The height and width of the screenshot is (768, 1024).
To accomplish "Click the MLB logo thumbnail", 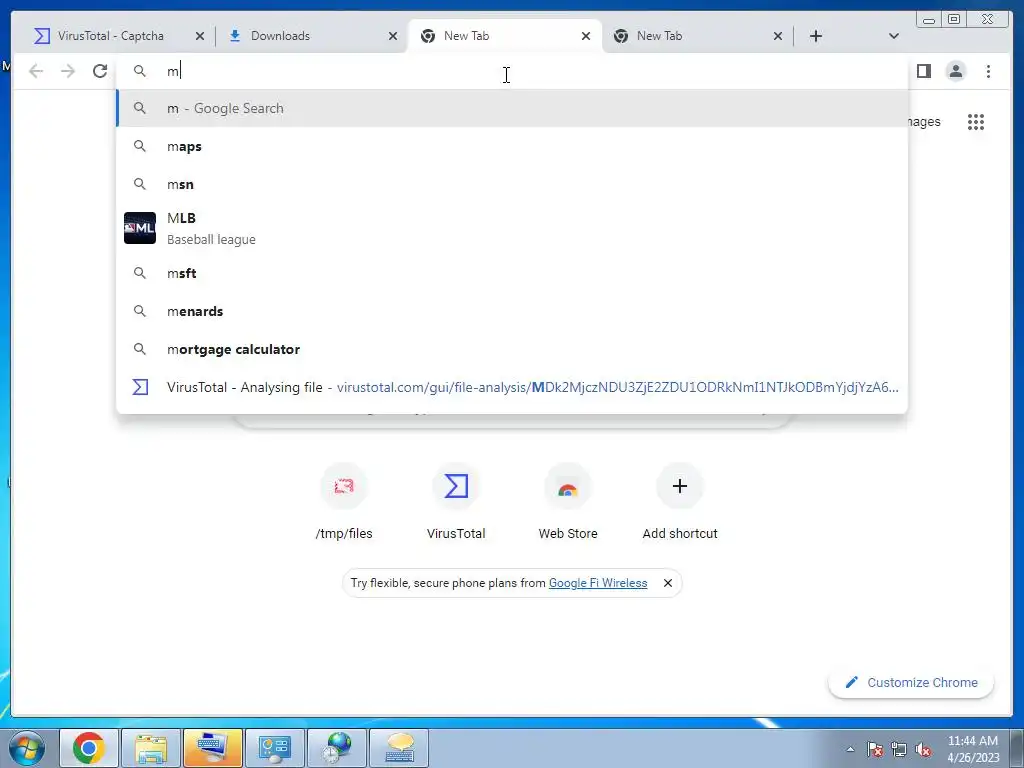I will pos(140,228).
